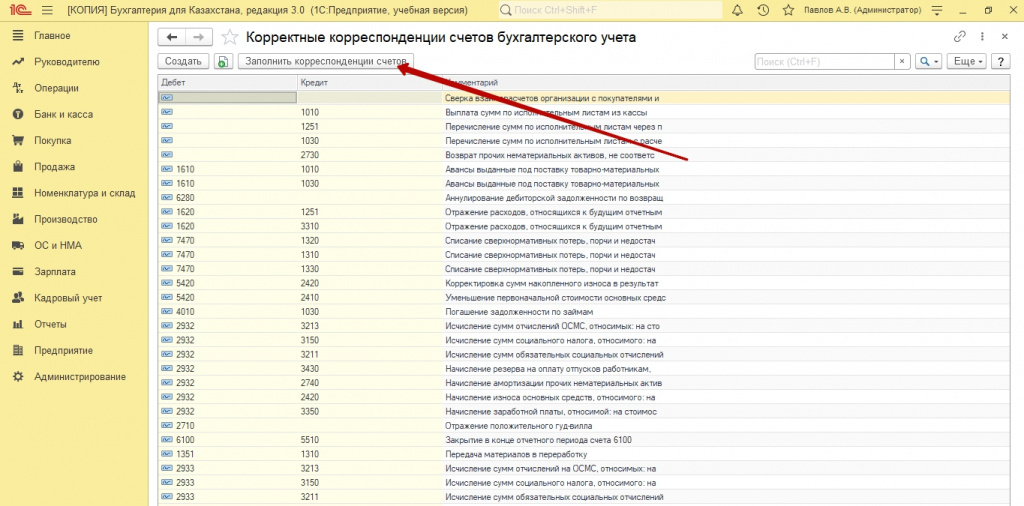Click the Предприятие building icon
The image size is (1024, 506).
click(18, 351)
